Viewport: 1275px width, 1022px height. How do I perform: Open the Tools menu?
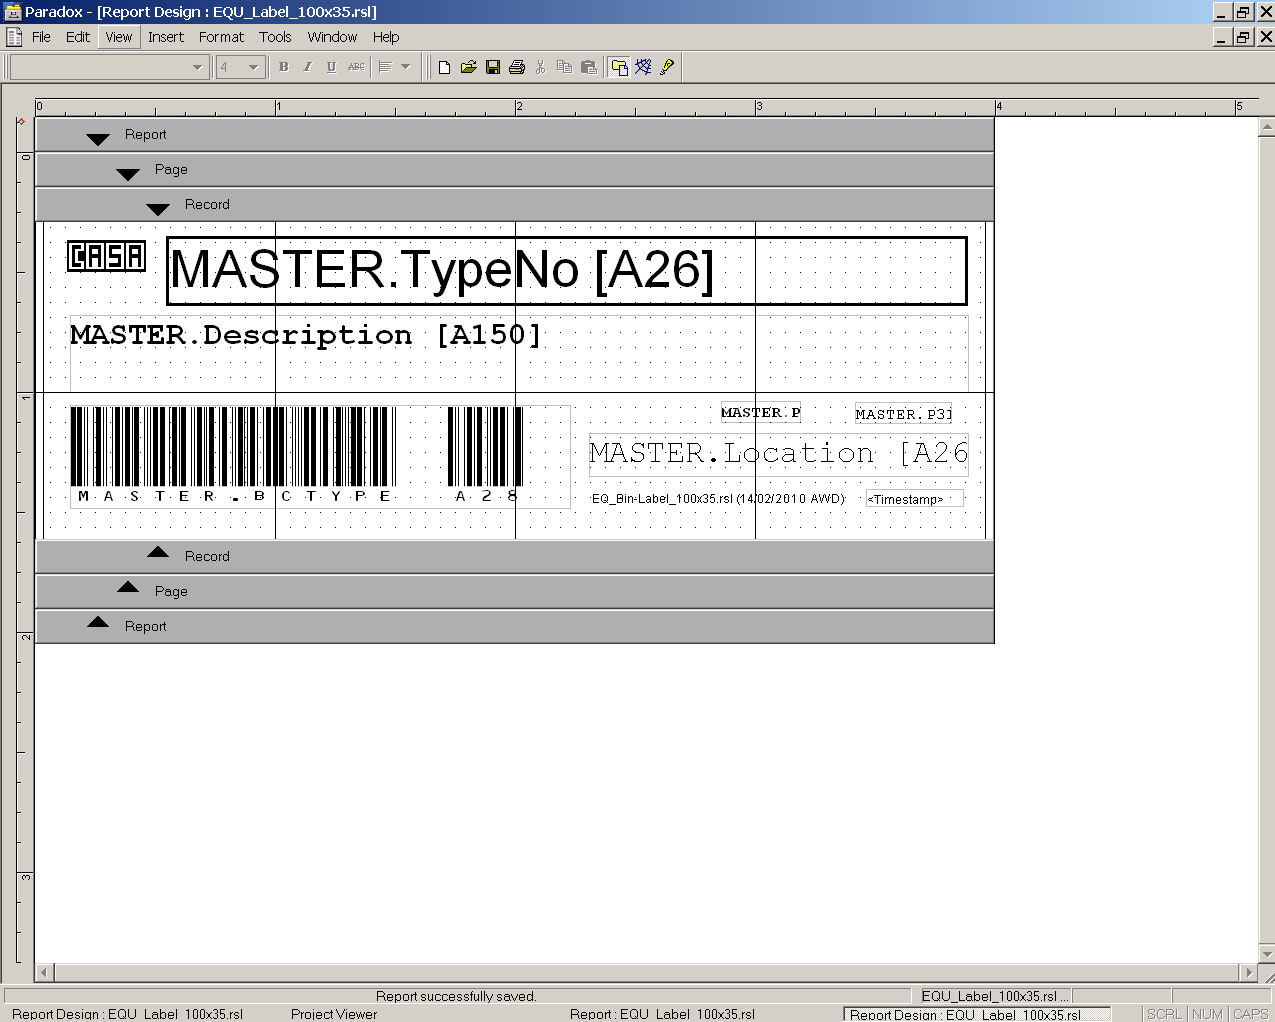[x=275, y=37]
